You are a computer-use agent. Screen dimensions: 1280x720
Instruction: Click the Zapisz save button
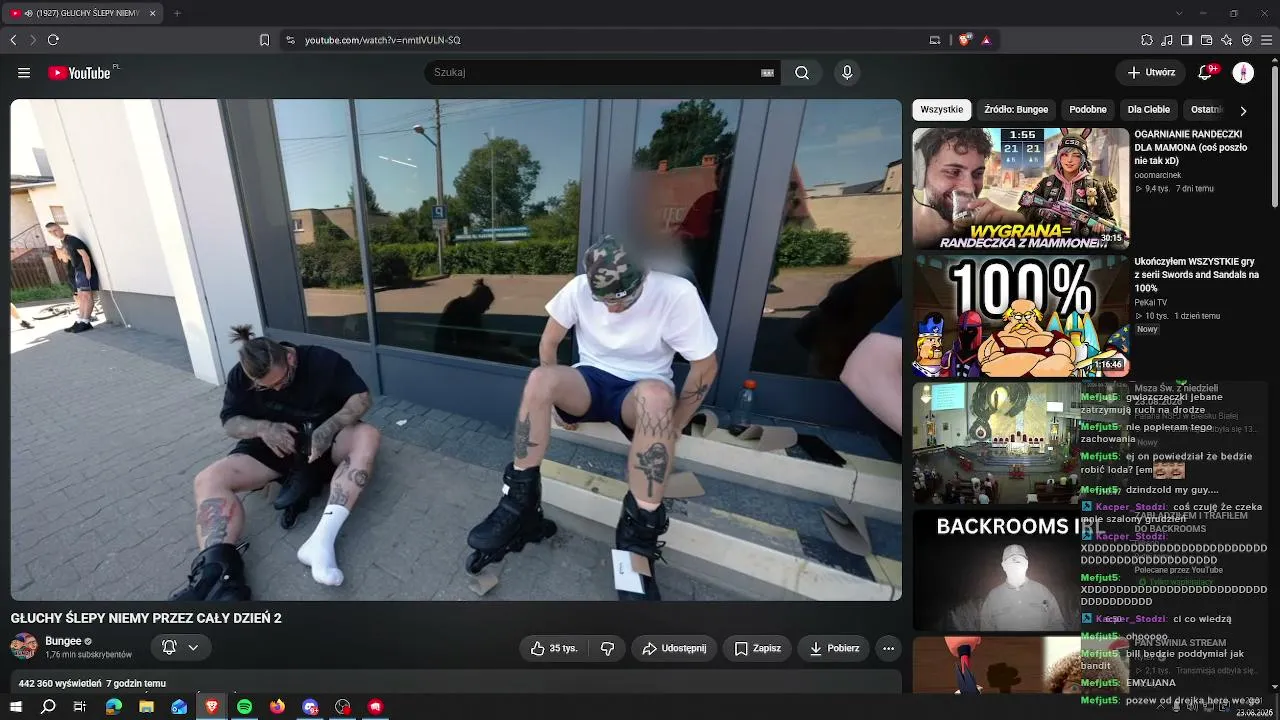click(757, 648)
